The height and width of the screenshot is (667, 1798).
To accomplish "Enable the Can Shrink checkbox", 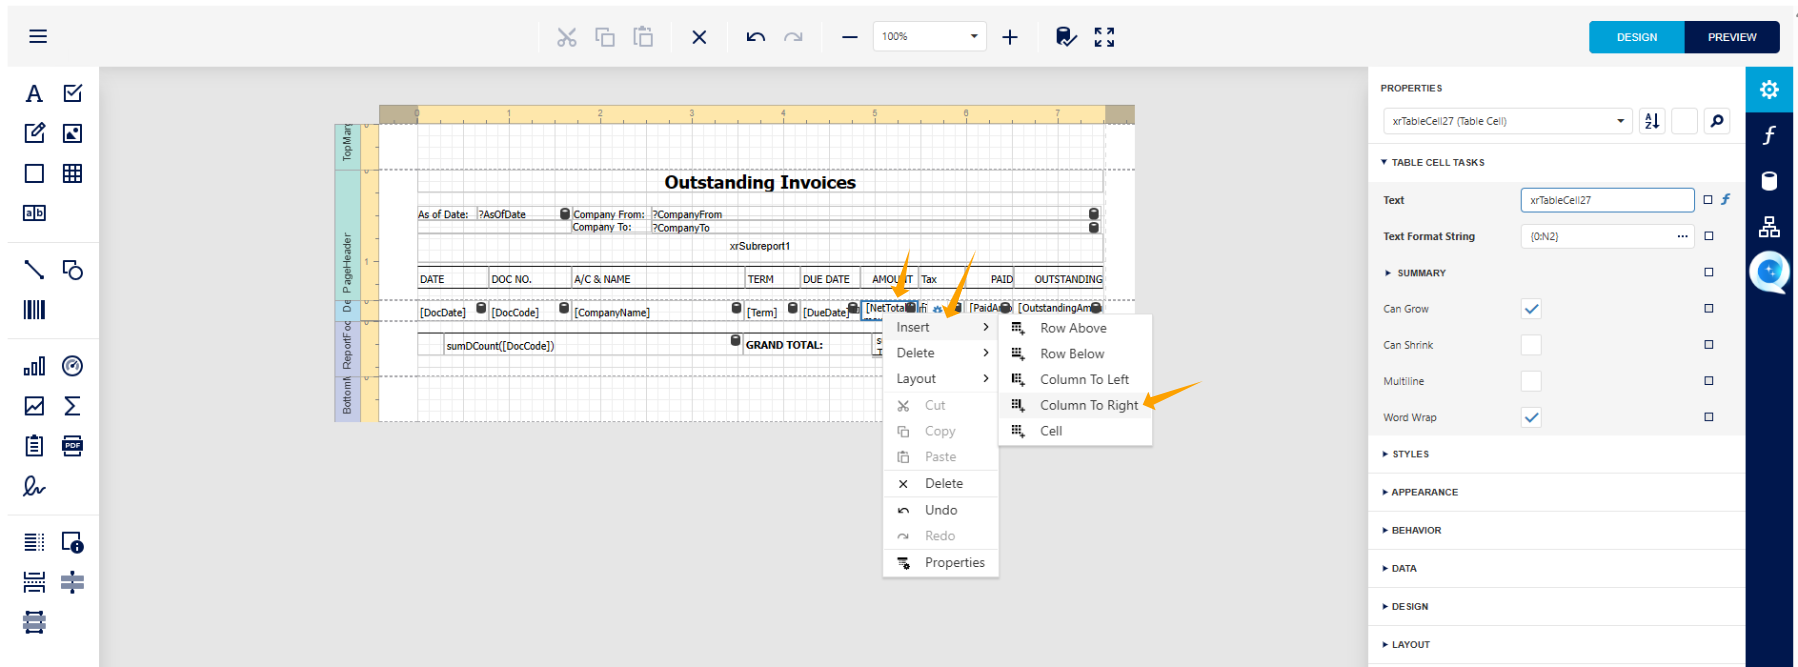I will point(1531,345).
